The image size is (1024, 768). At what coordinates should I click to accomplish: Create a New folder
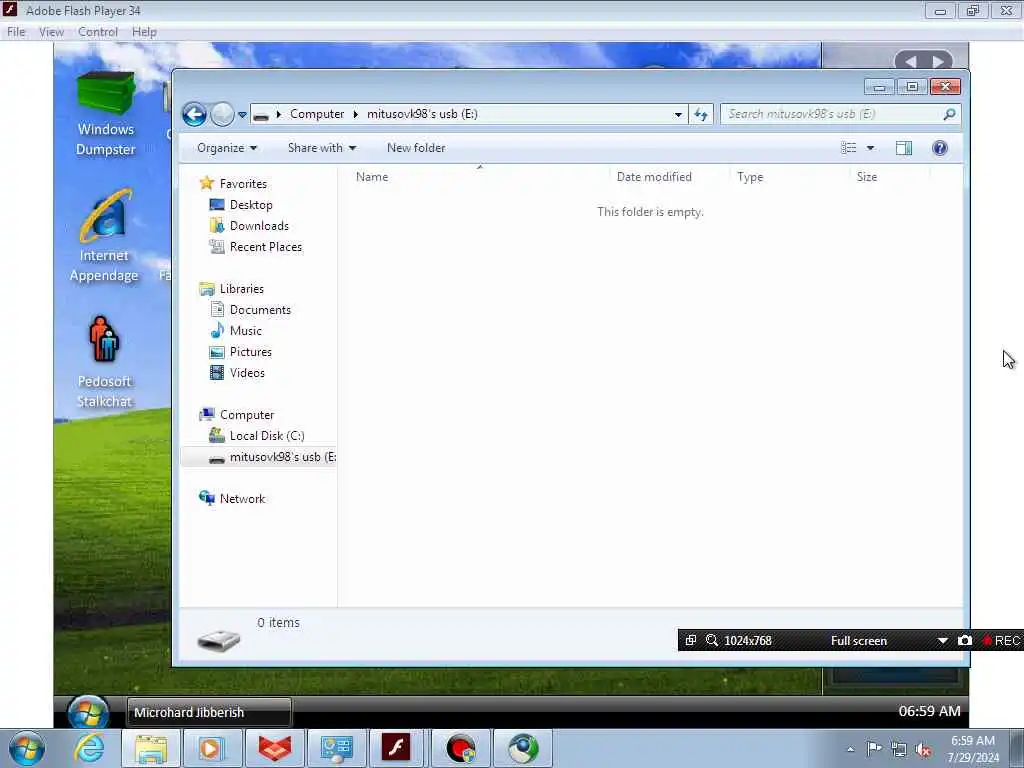[x=416, y=148]
